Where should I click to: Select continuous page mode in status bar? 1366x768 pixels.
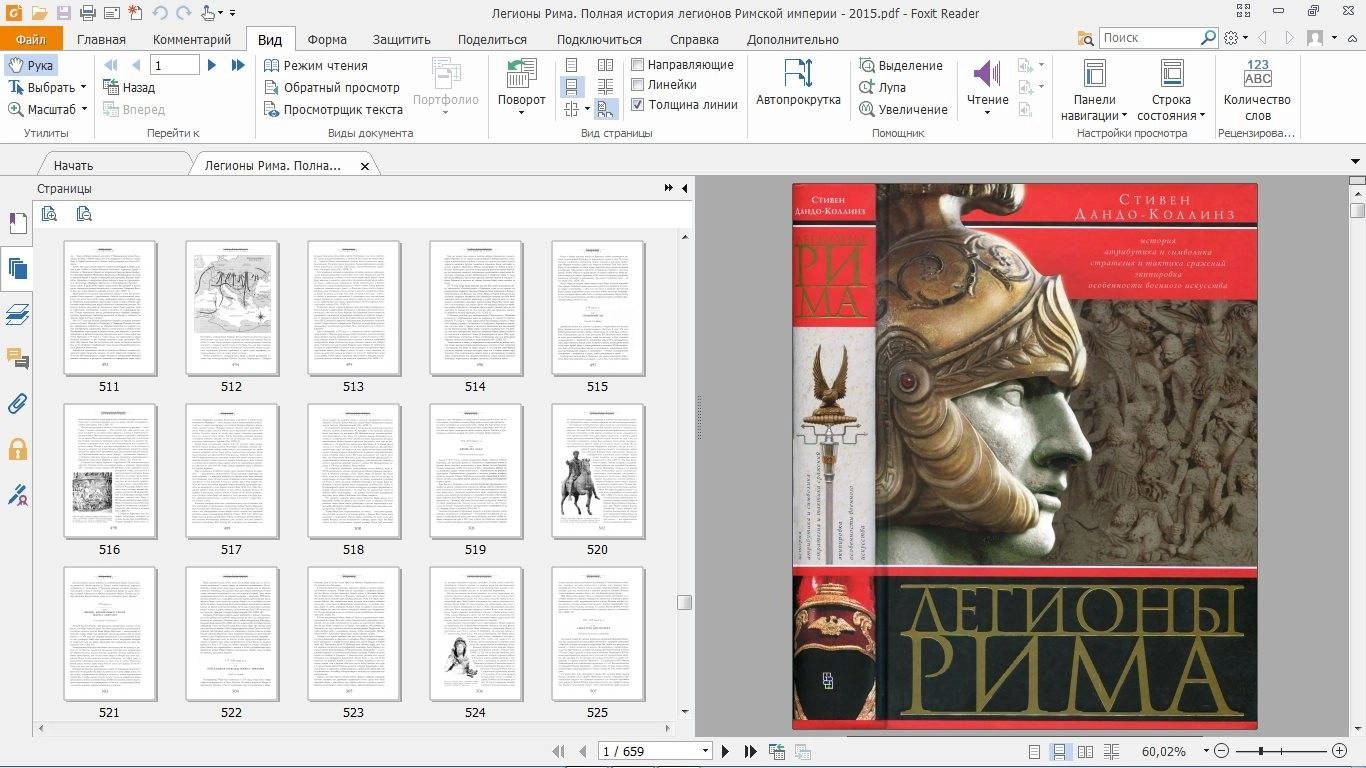[x=1060, y=751]
